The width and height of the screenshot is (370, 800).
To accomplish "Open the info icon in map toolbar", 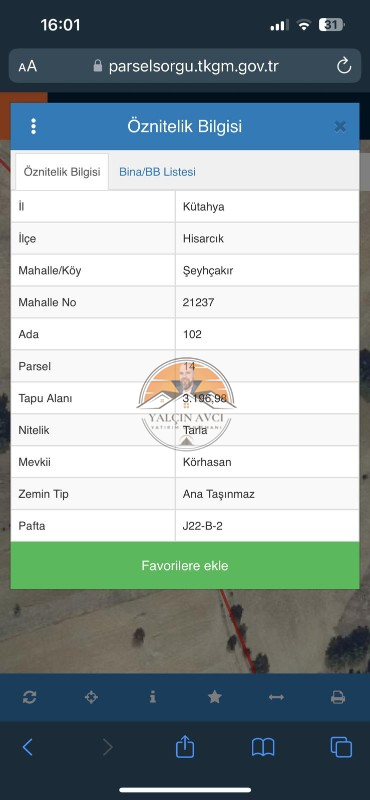I will point(153,697).
